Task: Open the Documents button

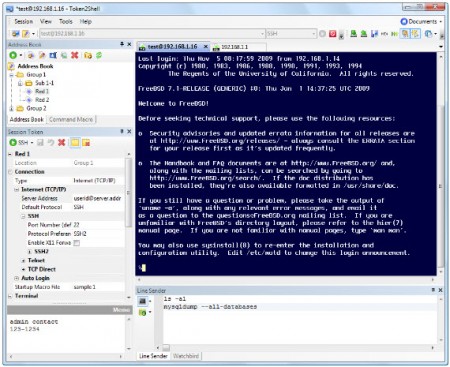Action: [x=421, y=22]
